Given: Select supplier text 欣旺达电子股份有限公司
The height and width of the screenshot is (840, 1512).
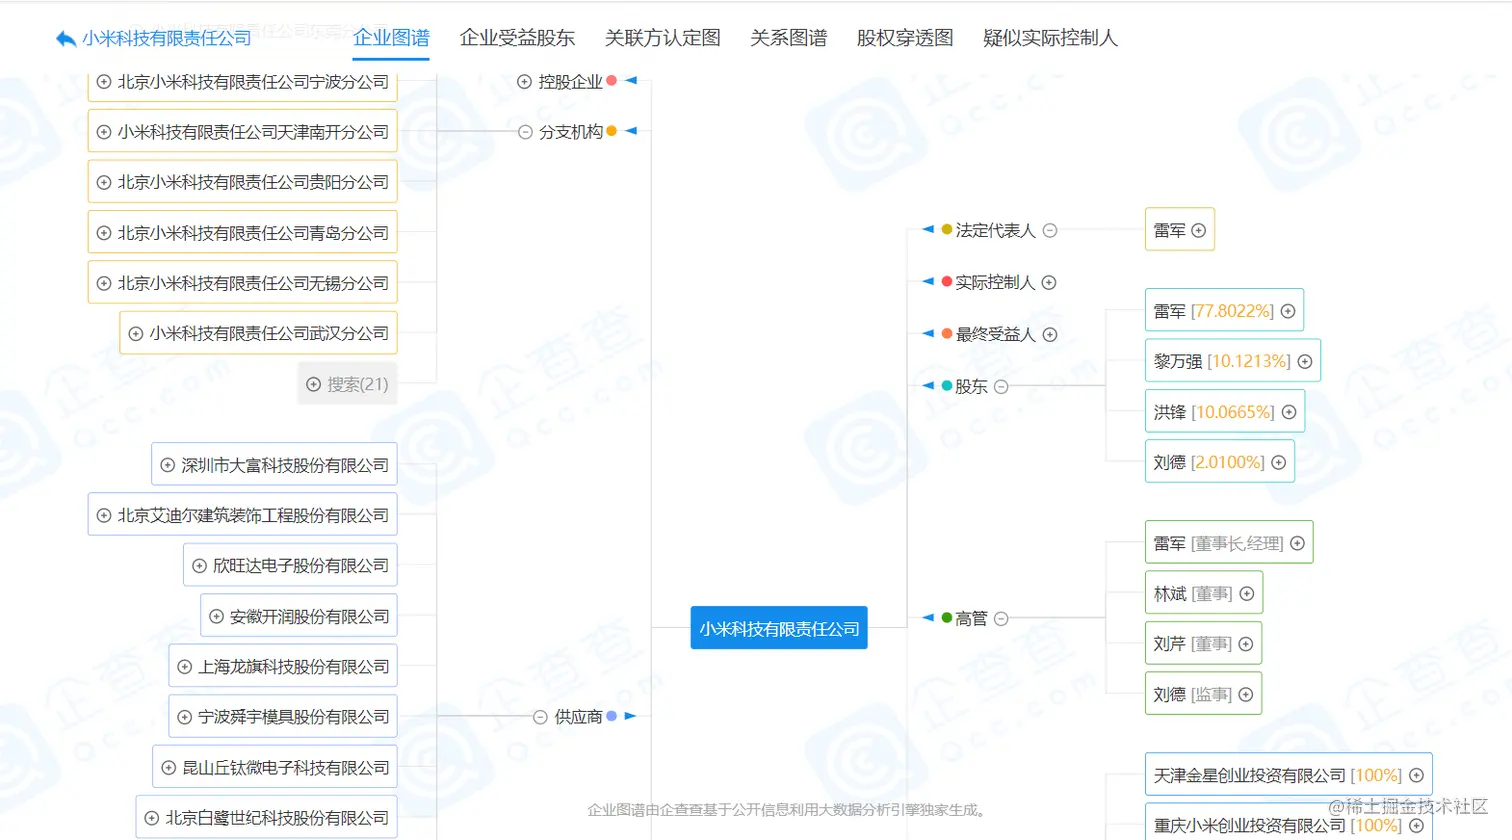Looking at the screenshot, I should 301,565.
